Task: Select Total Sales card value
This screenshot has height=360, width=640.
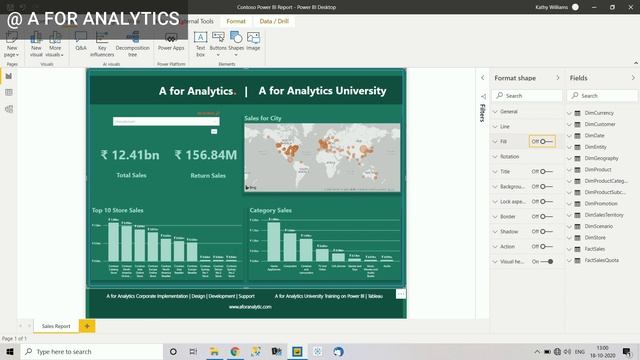Action: pyautogui.click(x=130, y=155)
